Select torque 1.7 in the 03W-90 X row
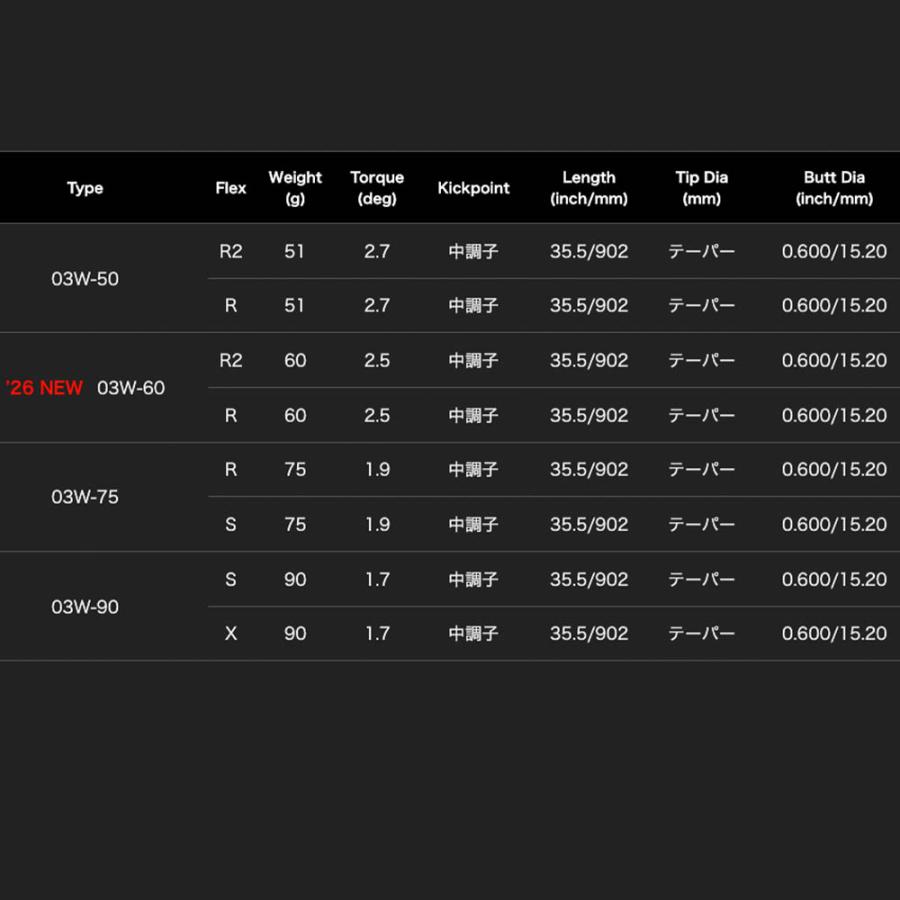 coord(378,634)
